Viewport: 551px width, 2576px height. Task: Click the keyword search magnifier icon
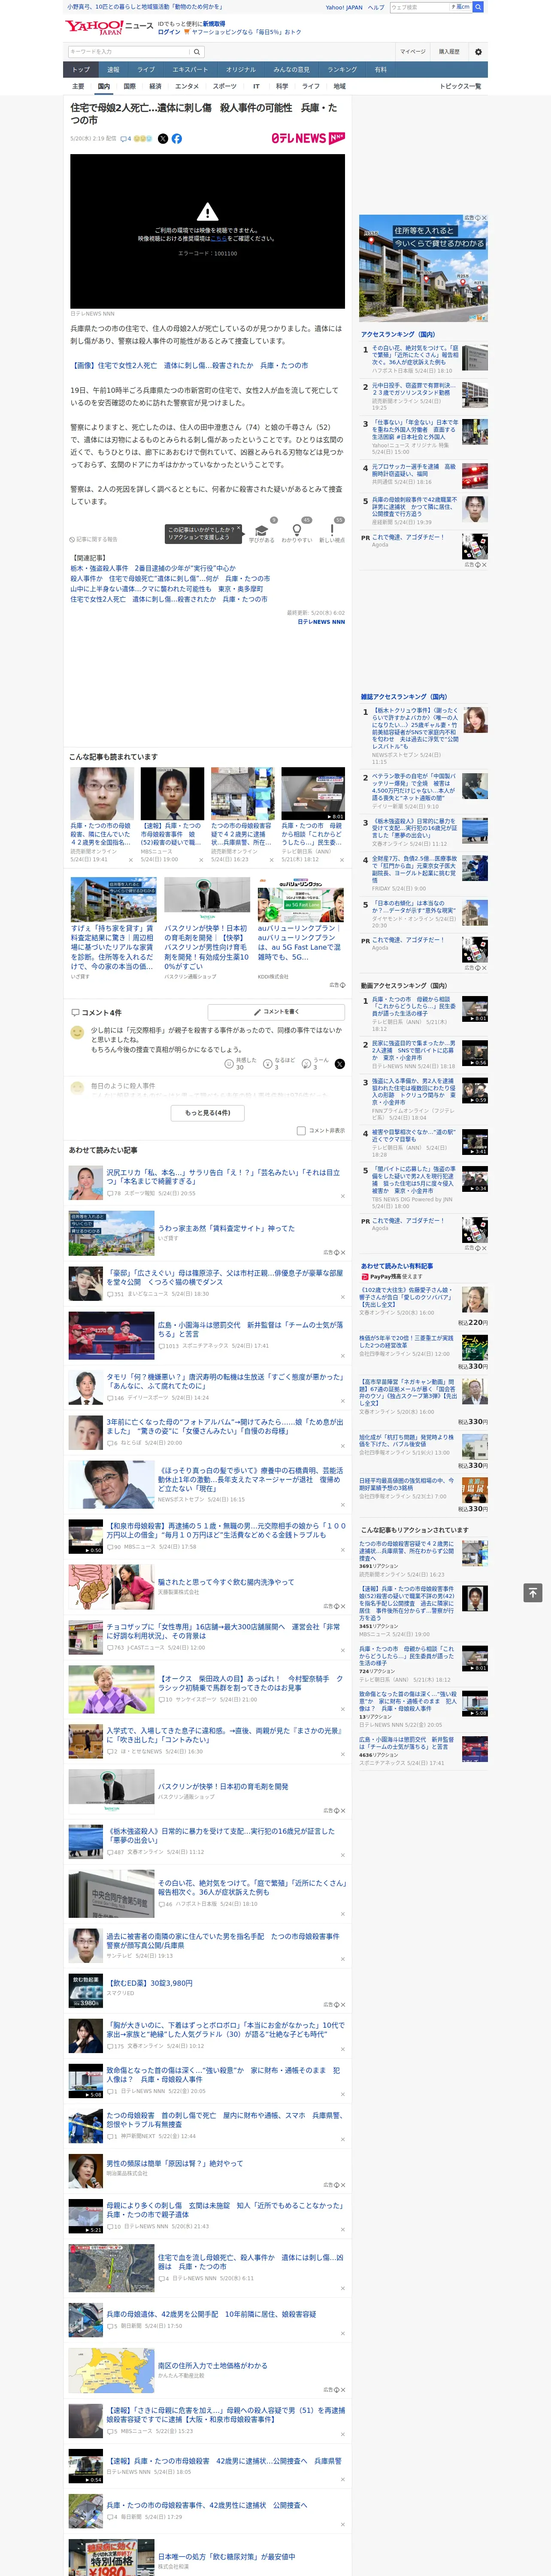[x=197, y=52]
